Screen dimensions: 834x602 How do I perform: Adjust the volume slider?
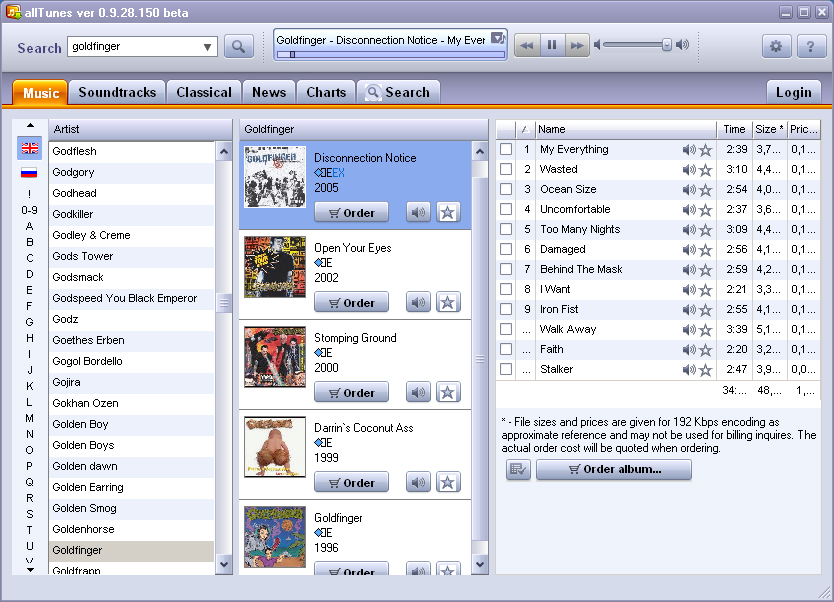(666, 45)
